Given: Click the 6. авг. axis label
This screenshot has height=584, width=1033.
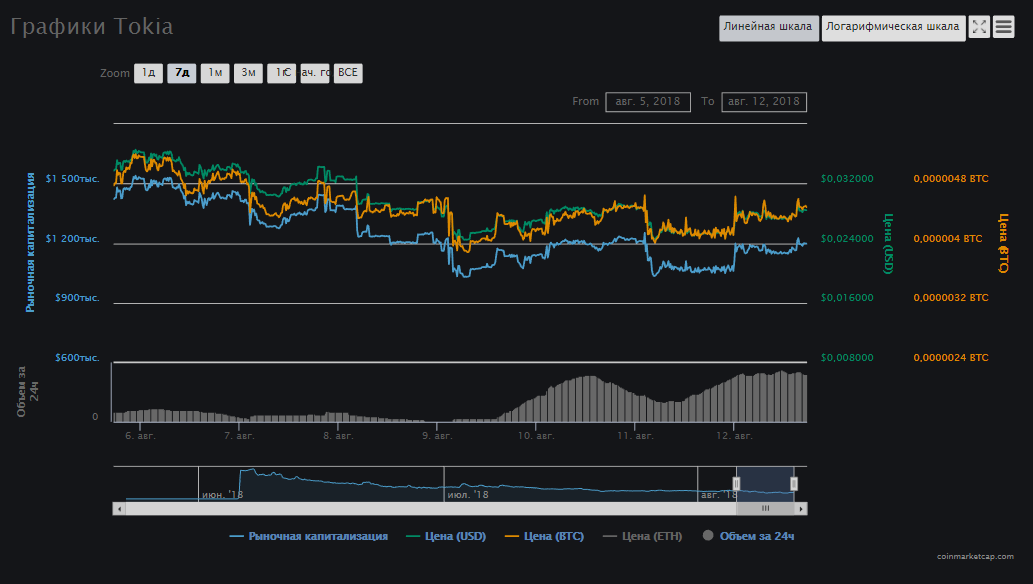Looking at the screenshot, I should 140,436.
